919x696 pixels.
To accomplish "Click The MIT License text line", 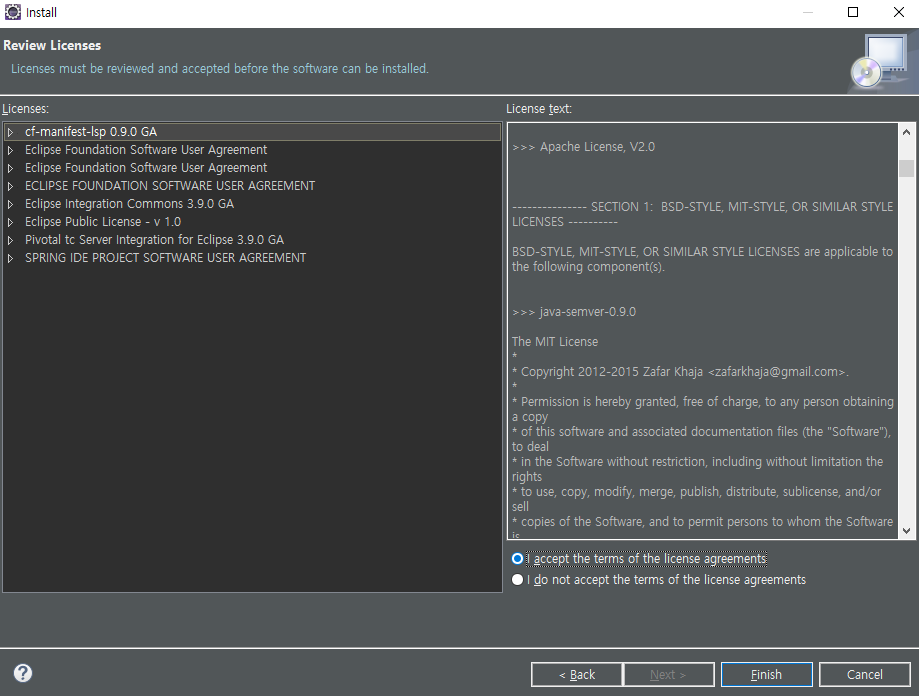I will coord(555,342).
